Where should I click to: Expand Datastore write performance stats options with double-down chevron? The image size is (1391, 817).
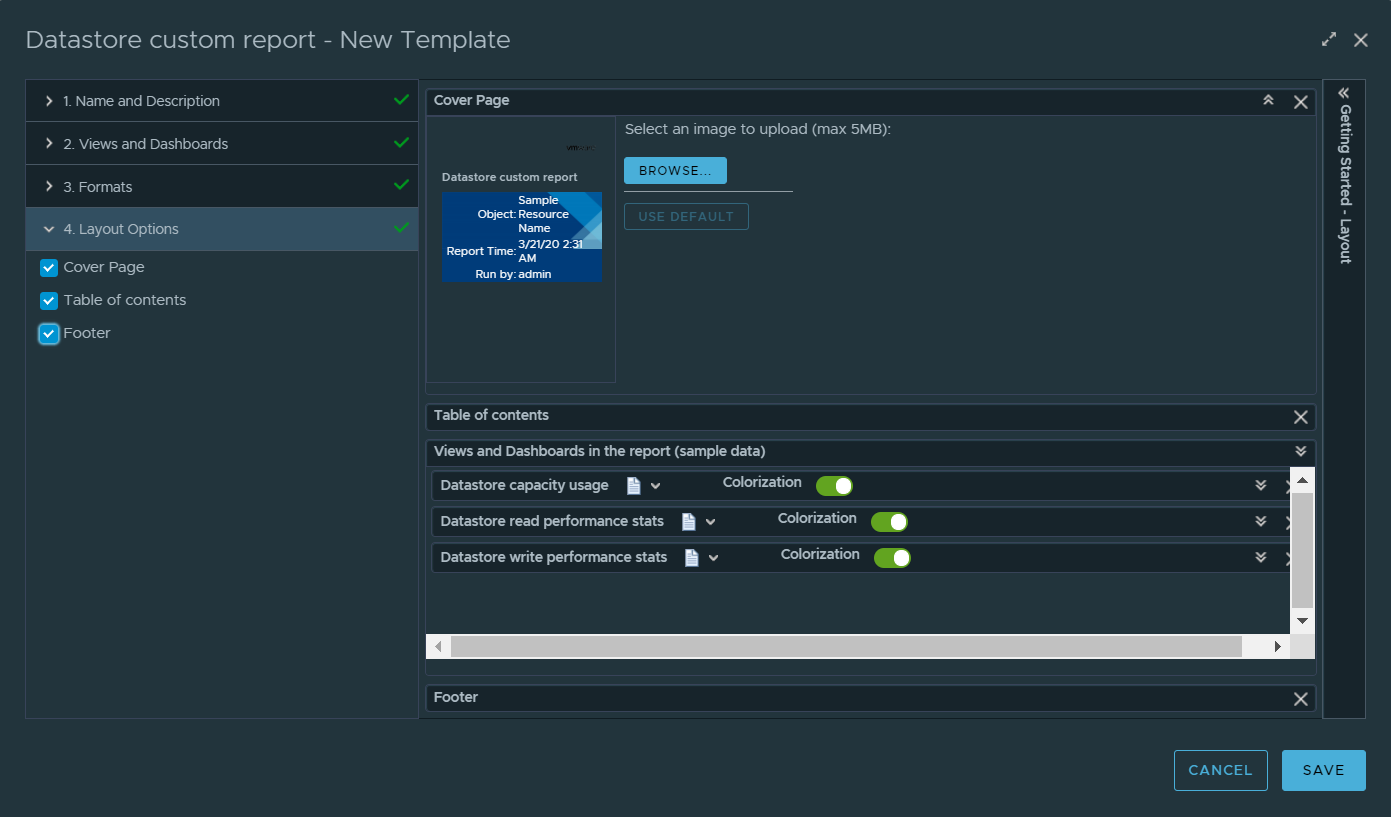1260,557
